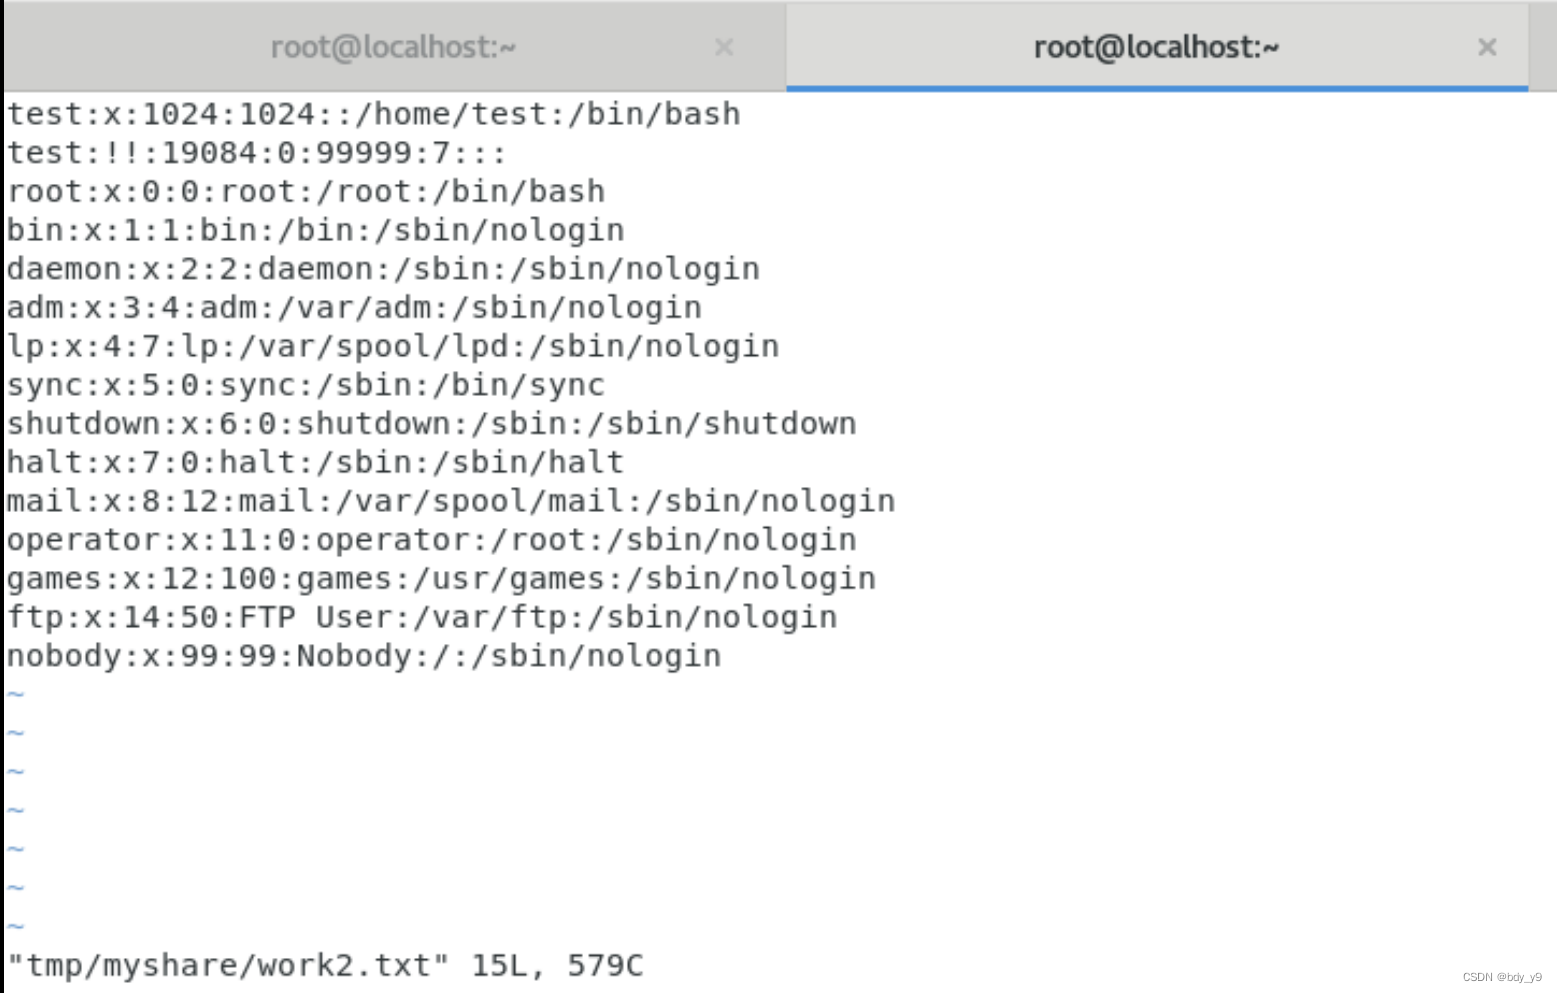The image size is (1557, 993).
Task: Click the sync user entry line
Action: click(303, 384)
